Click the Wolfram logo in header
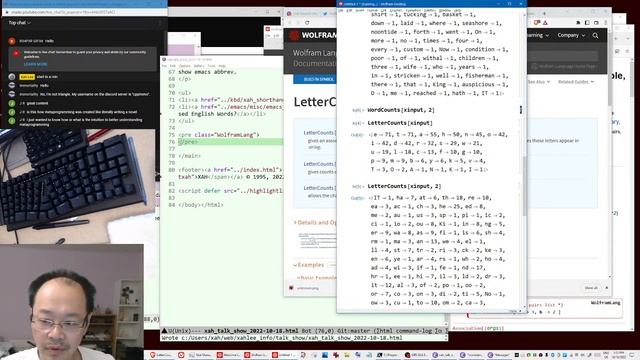The height and width of the screenshot is (360, 640). (x=294, y=36)
